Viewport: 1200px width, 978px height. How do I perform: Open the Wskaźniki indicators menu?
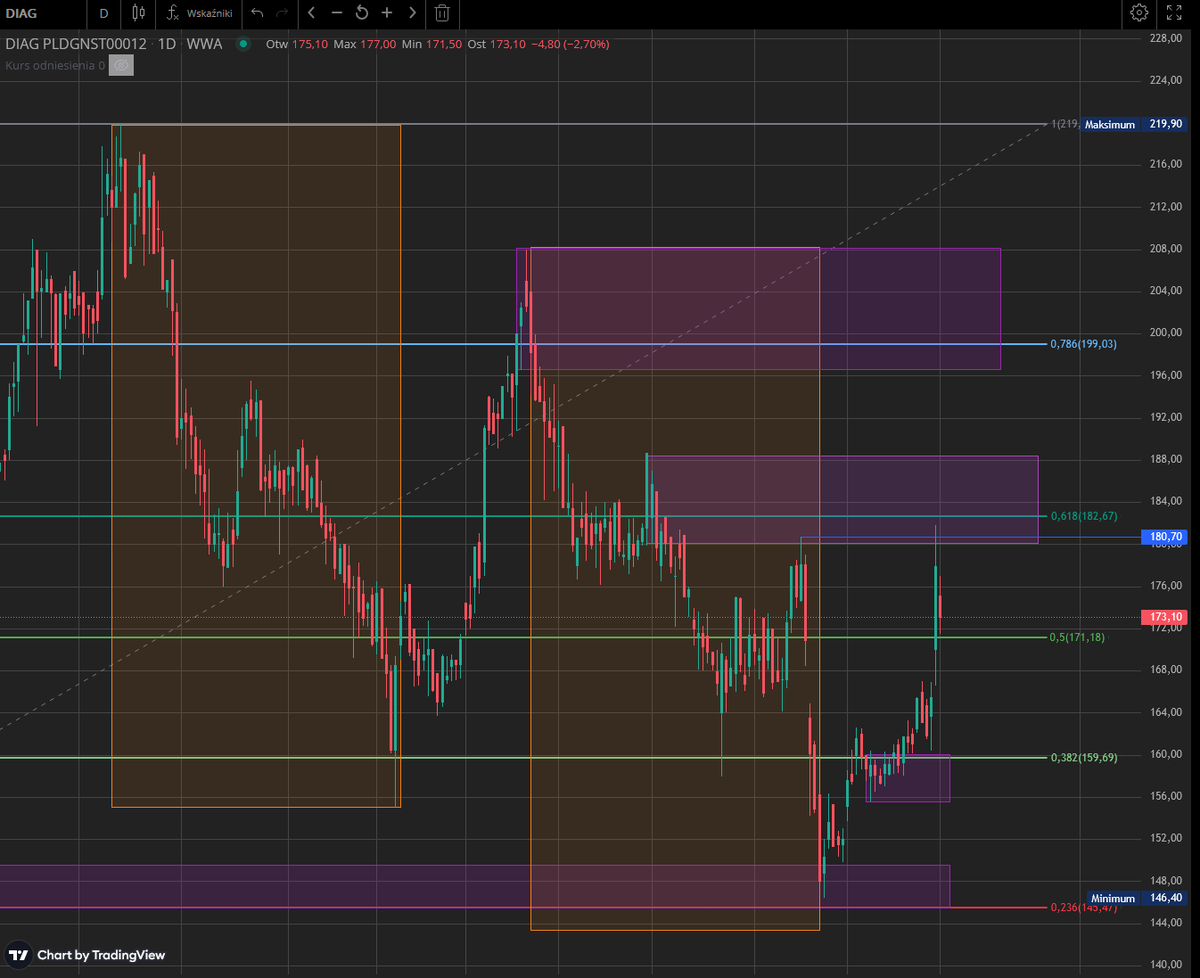(x=200, y=13)
